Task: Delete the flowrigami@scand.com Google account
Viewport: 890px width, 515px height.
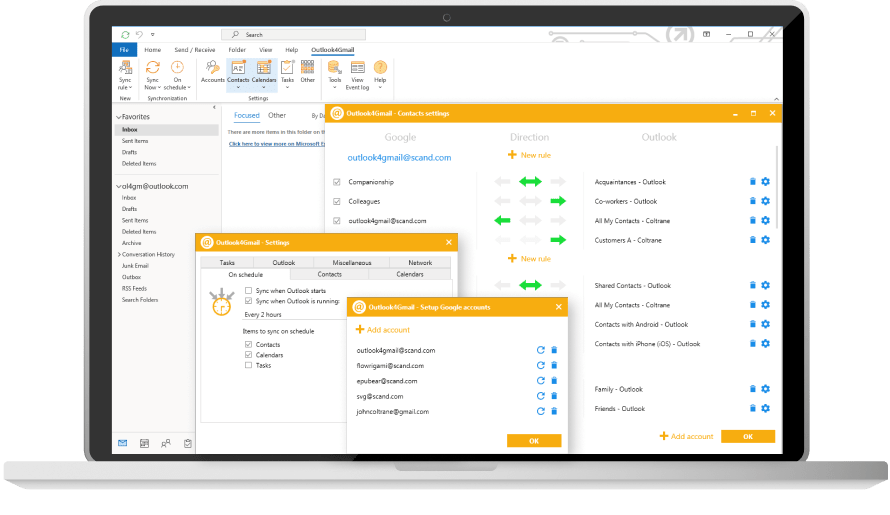Action: pos(555,366)
